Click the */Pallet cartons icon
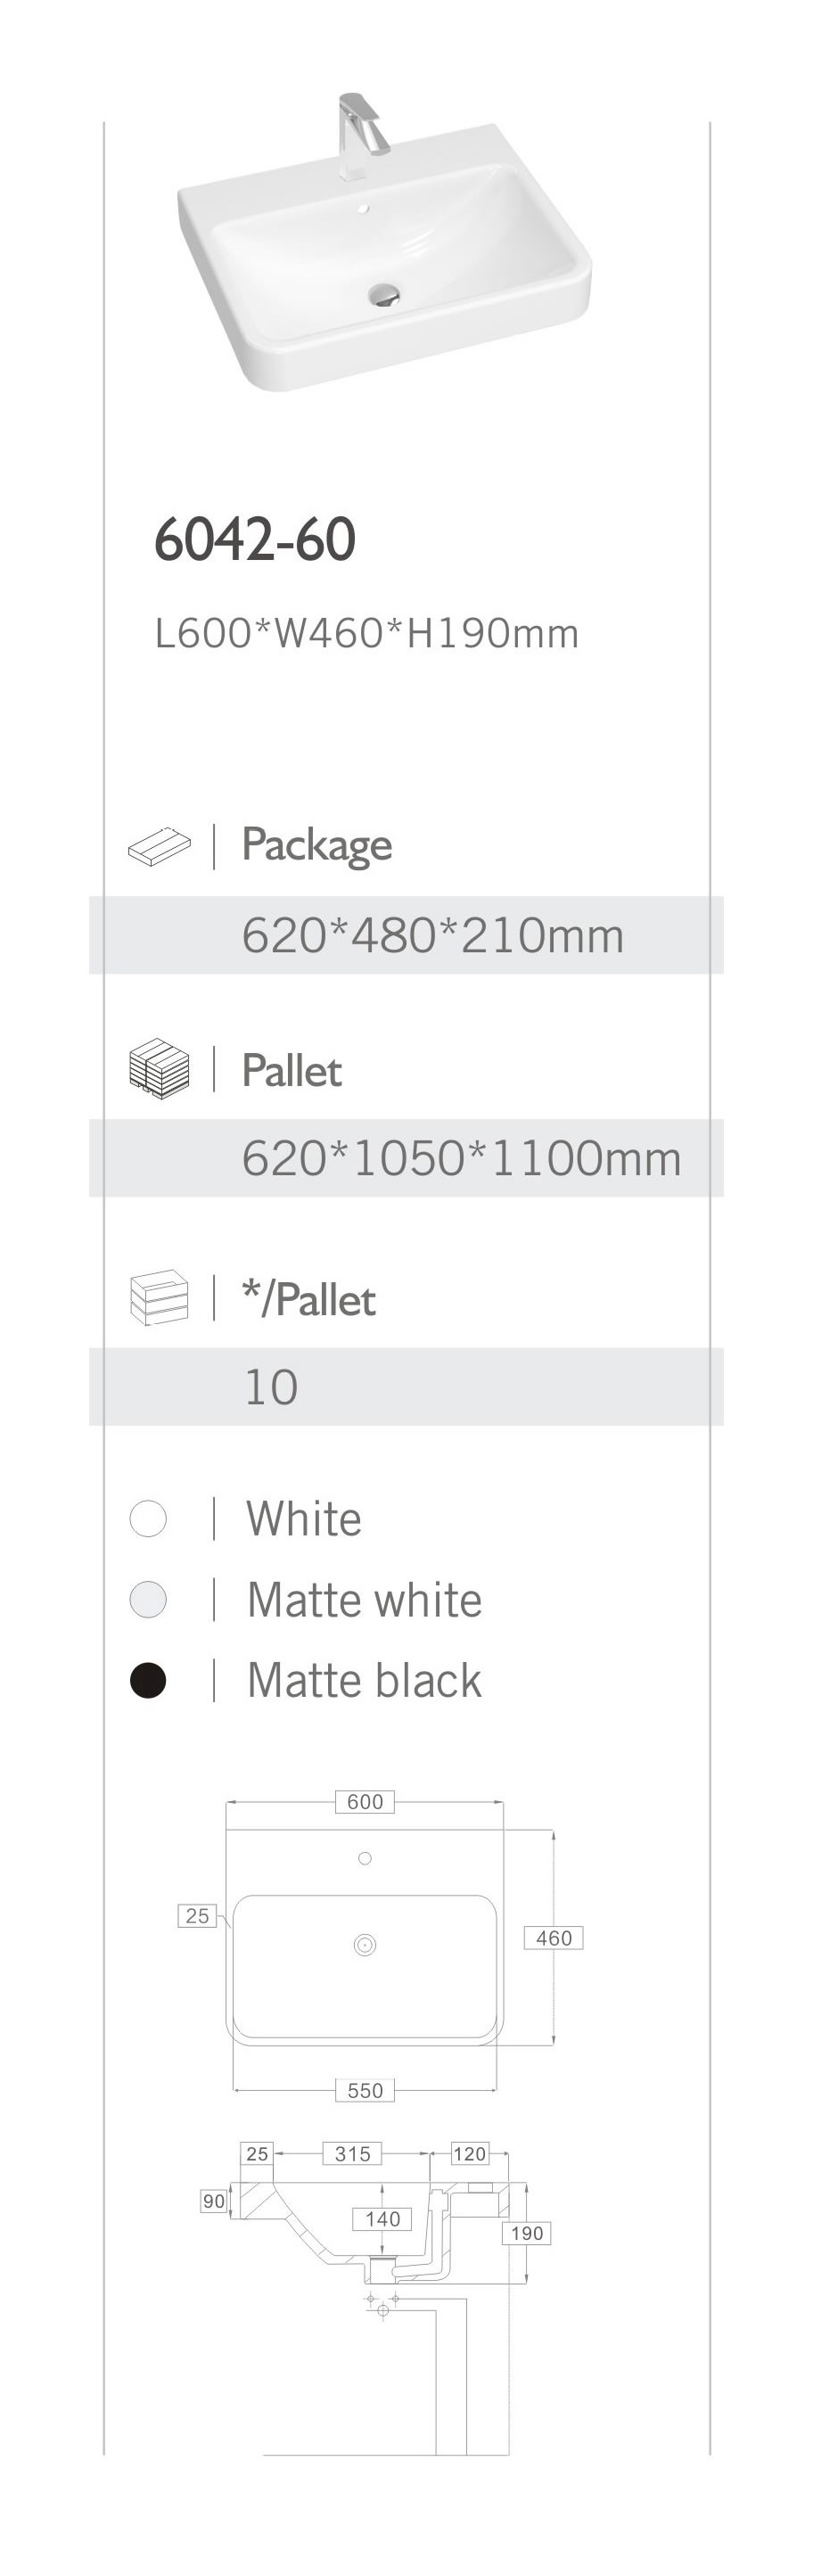Screen dimensions: 813x2576 pyautogui.click(x=159, y=1298)
